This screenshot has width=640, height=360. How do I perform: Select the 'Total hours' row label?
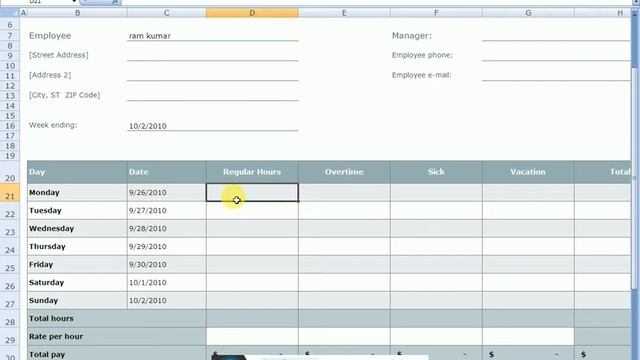(x=117, y=318)
